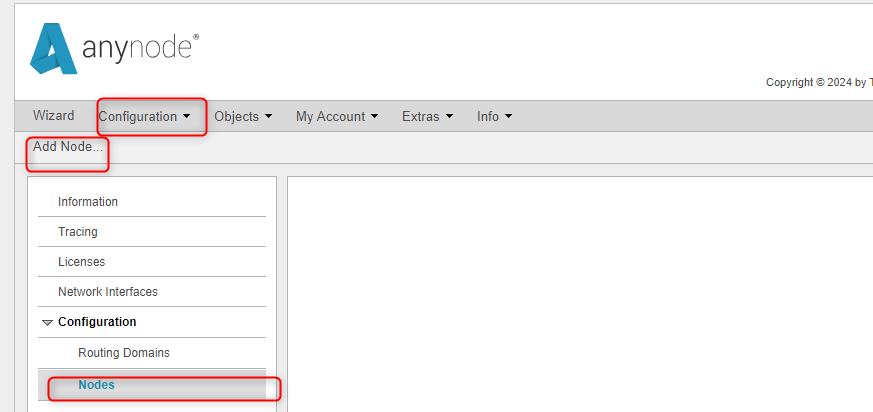Select the highlighted Nodes entry
This screenshot has width=873, height=412.
tap(96, 385)
